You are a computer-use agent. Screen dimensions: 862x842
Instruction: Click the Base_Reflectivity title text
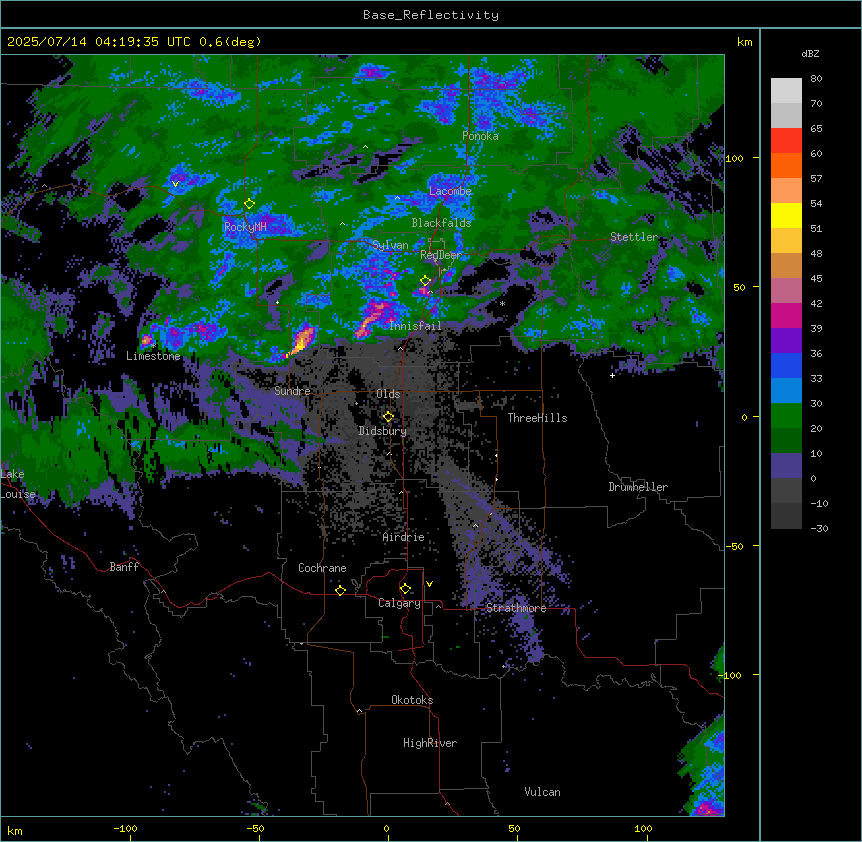tap(431, 15)
